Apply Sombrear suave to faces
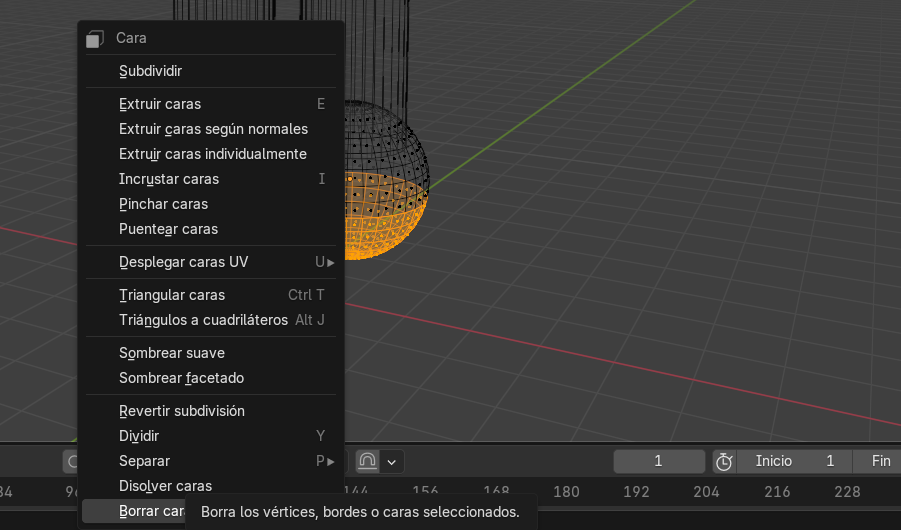 tap(171, 353)
